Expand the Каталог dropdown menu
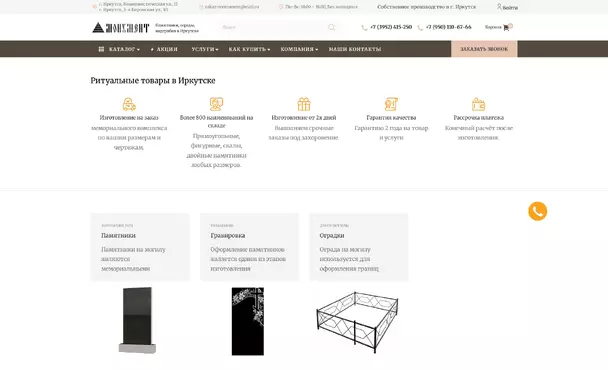 [124, 49]
